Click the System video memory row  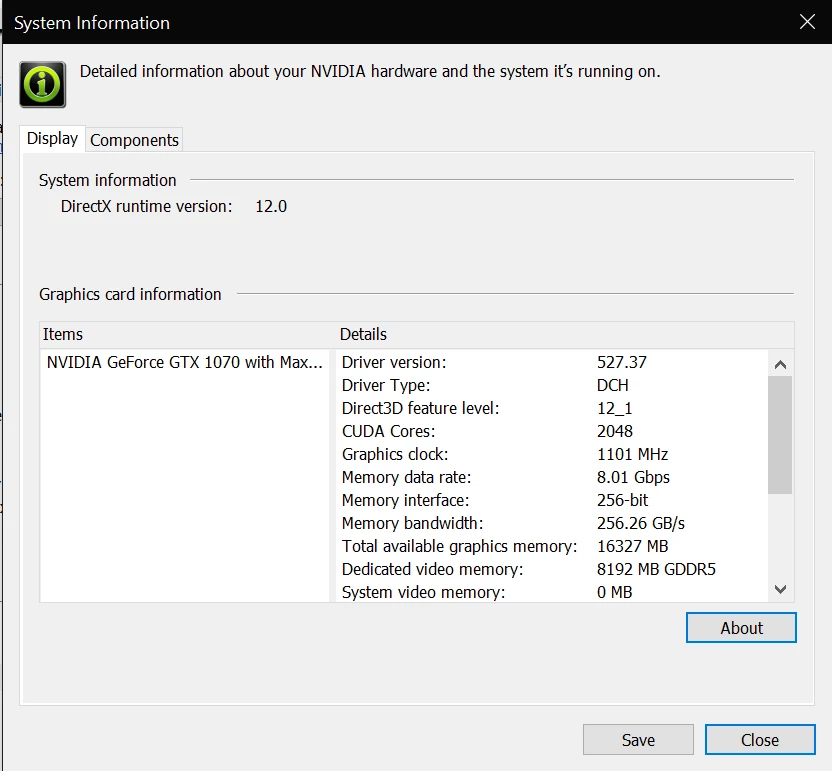(x=552, y=592)
